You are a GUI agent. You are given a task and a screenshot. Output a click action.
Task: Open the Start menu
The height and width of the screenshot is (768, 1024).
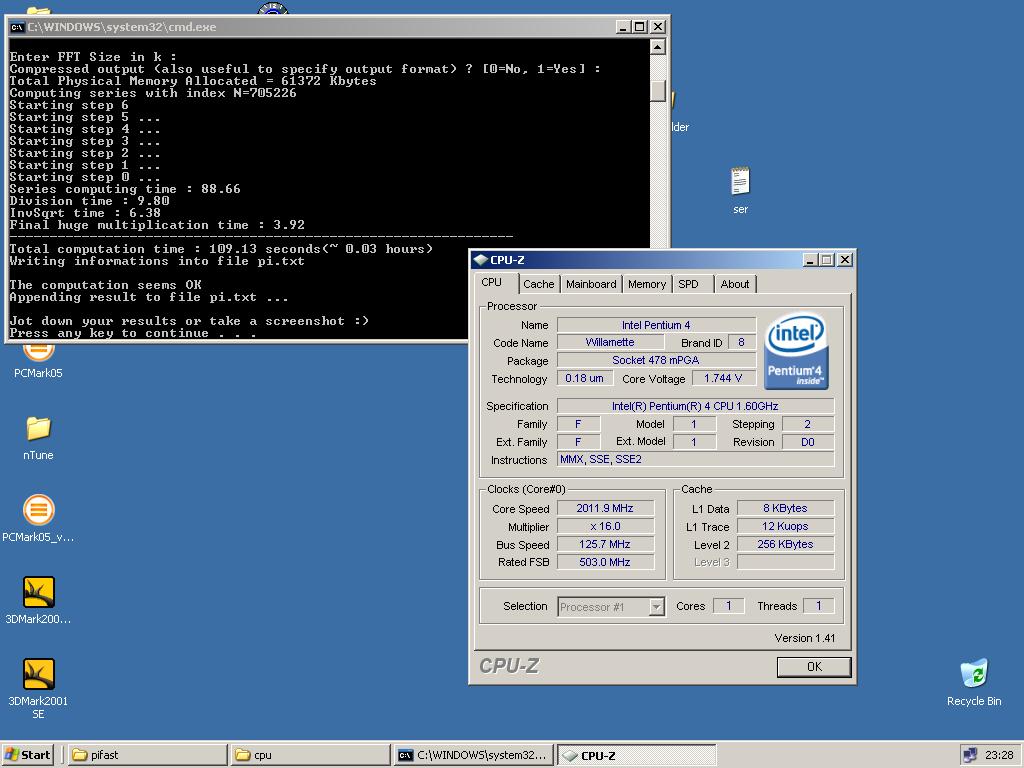pyautogui.click(x=27, y=755)
